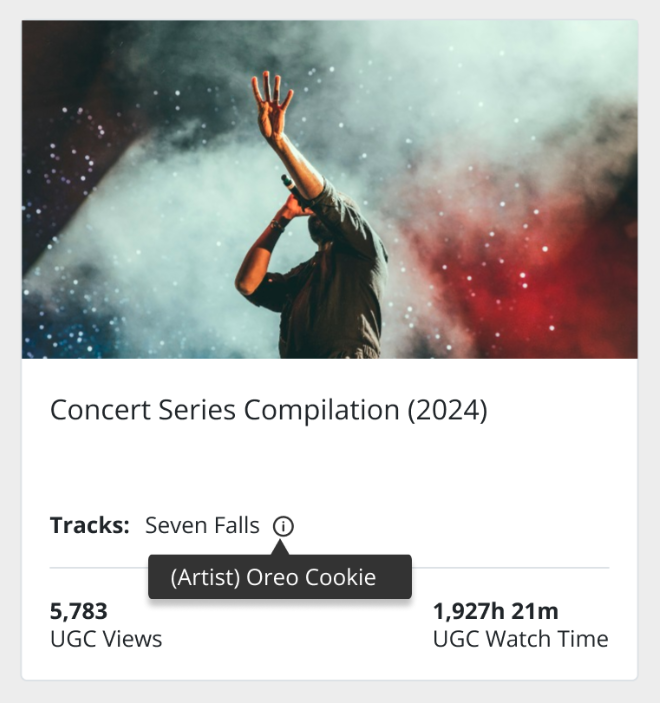Click the word Compilation in the title
Image resolution: width=660 pixels, height=703 pixels.
(321, 411)
